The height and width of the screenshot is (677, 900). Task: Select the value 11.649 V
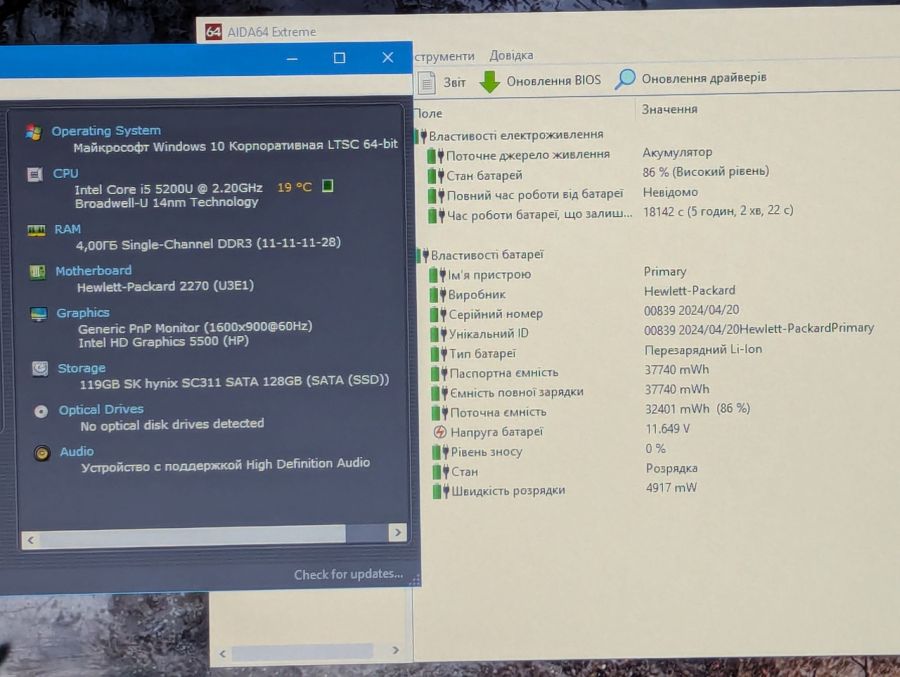click(x=668, y=429)
